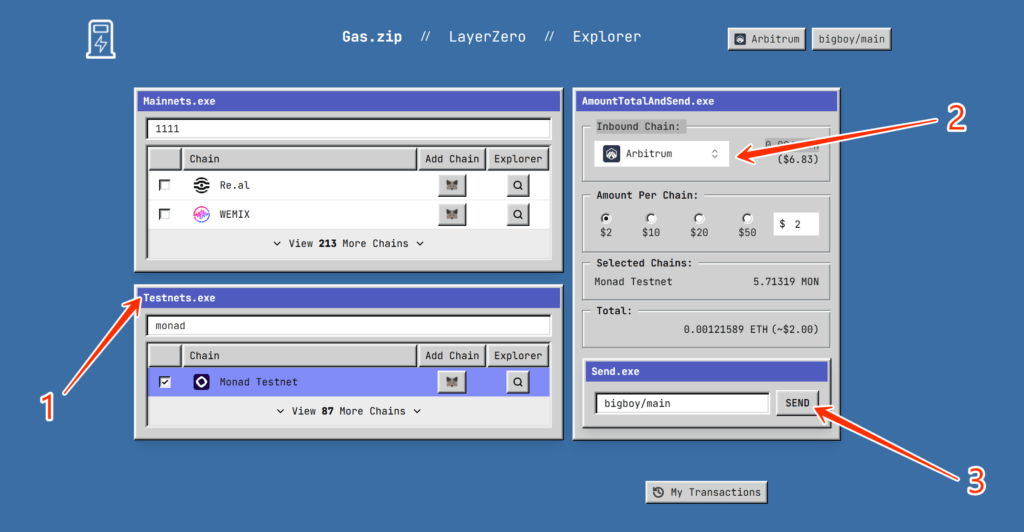
Task: Expand View 87 More Chains
Action: pos(349,411)
